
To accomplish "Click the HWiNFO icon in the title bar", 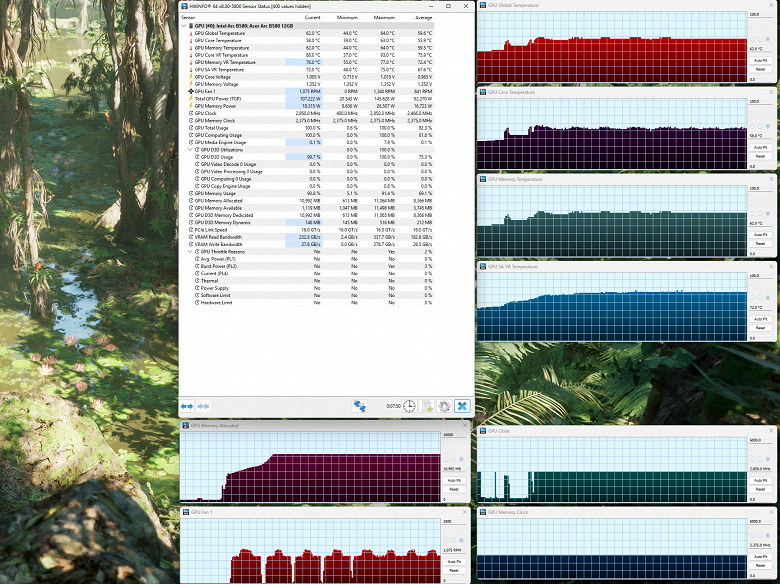I will (185, 6).
